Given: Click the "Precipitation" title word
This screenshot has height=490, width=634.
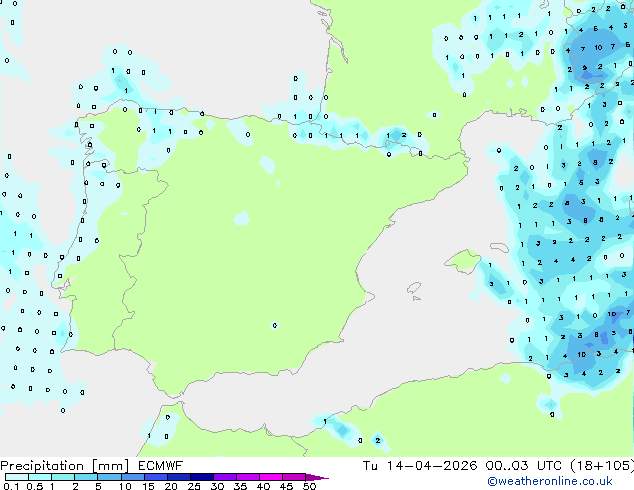Looking at the screenshot, I should [x=42, y=466].
